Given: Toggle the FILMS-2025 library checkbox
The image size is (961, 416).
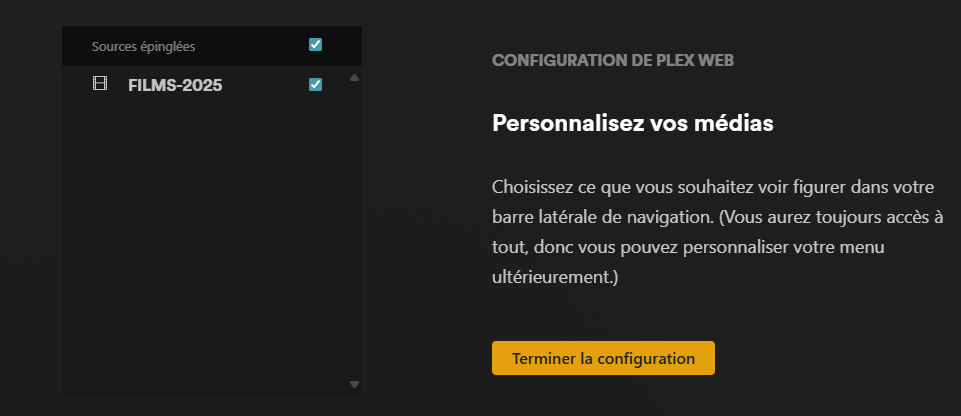Looking at the screenshot, I should point(315,85).
